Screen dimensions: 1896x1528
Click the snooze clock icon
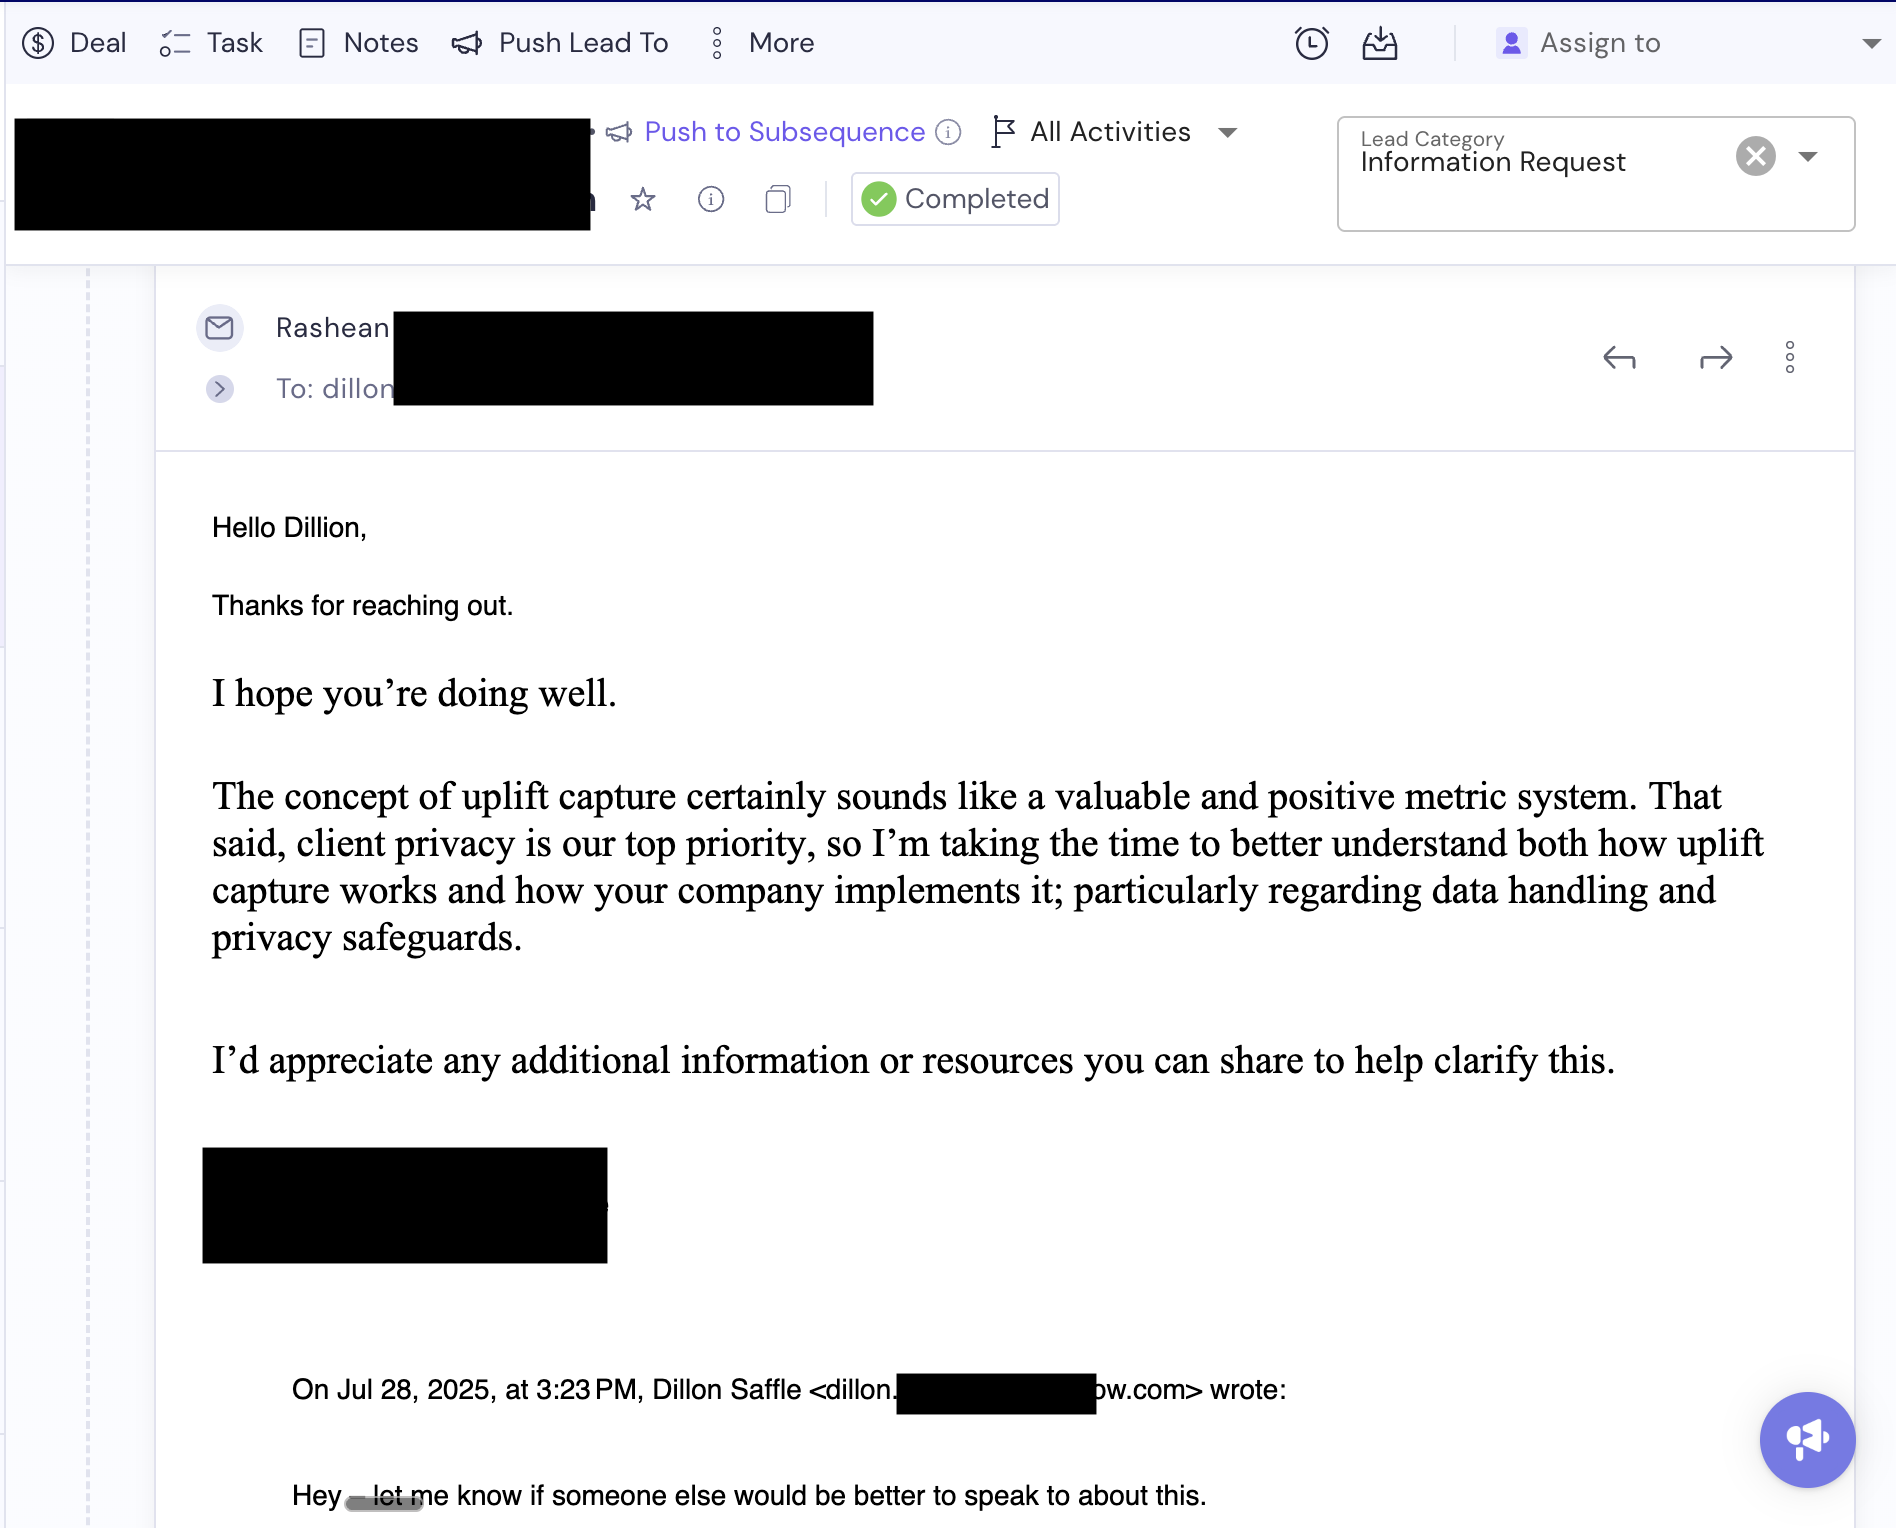tap(1311, 43)
